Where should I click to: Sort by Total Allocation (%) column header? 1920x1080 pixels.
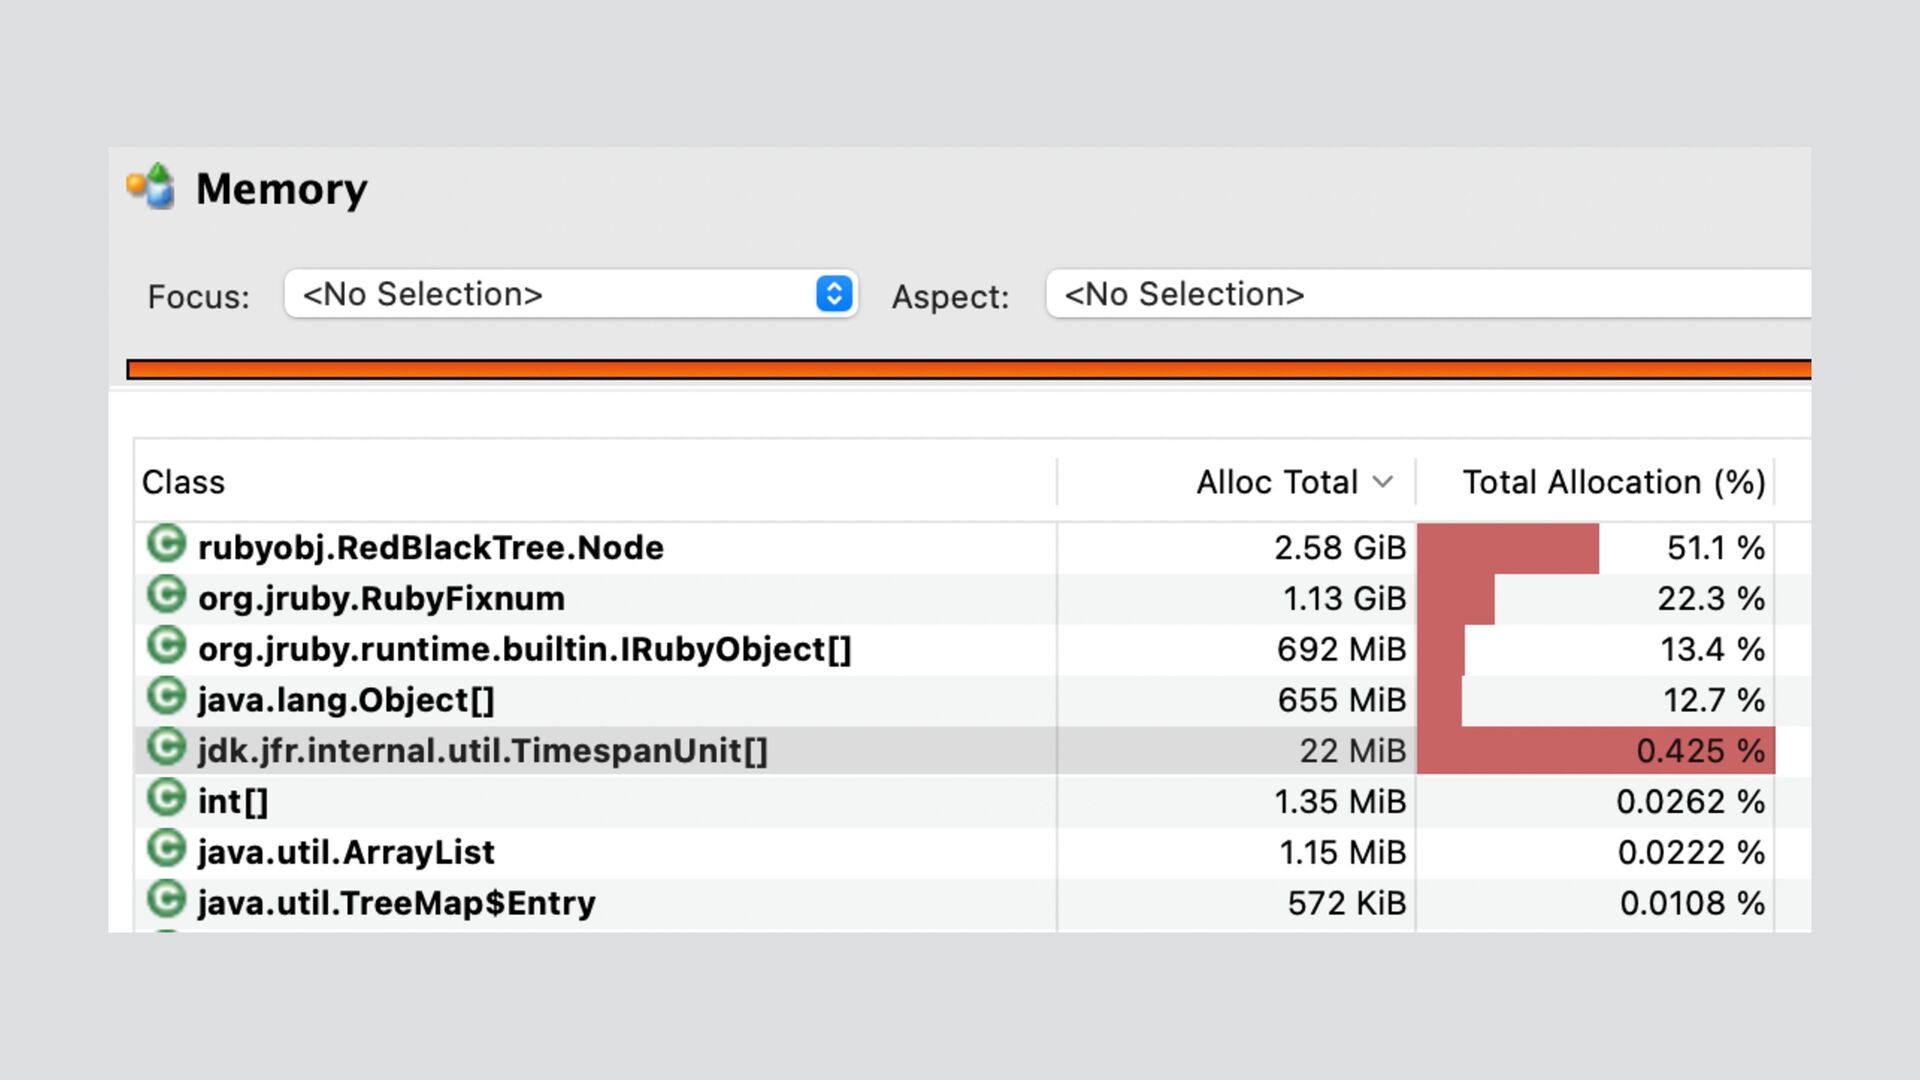1612,482
